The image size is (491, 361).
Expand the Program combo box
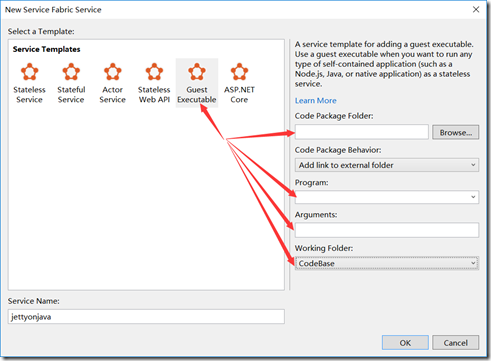pos(387,197)
